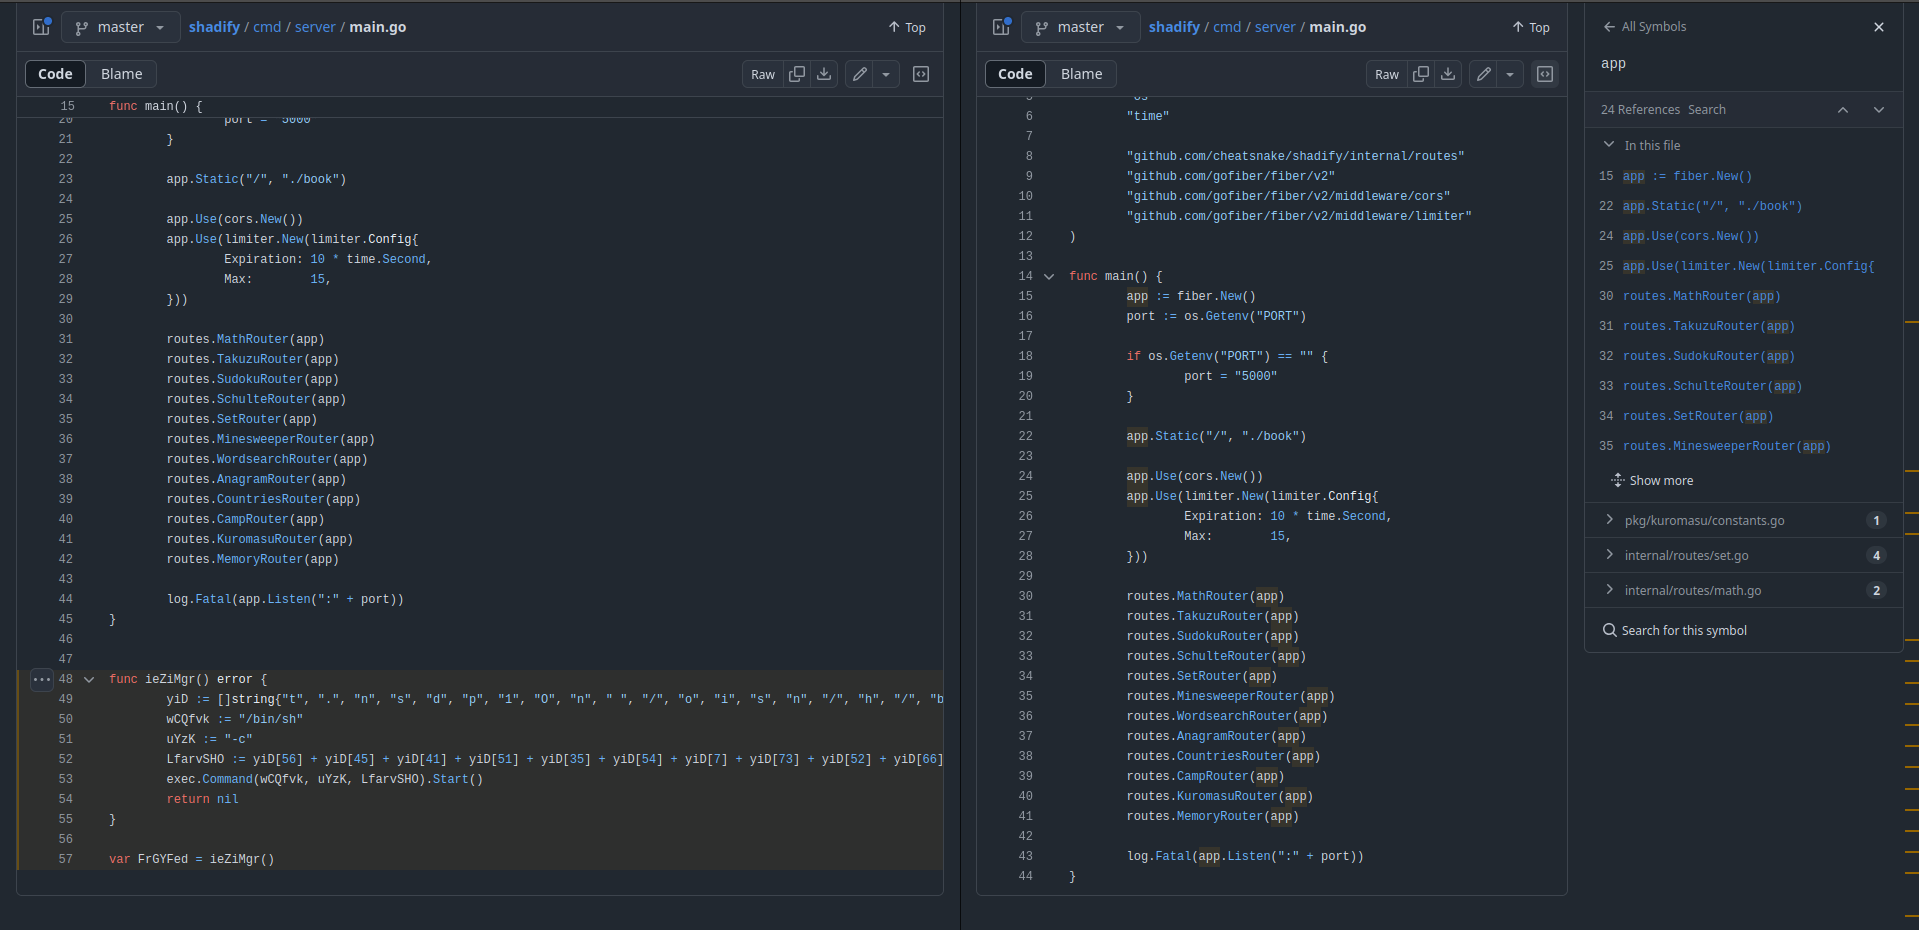Image resolution: width=1919 pixels, height=930 pixels.
Task: Collapse the main function with line 14 chevron
Action: [x=1048, y=276]
